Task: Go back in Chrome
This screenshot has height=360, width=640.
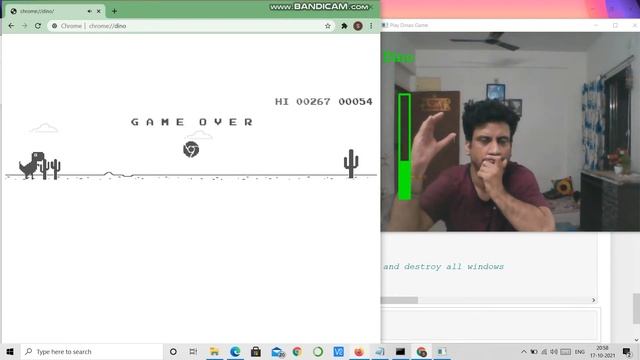Action: point(11,26)
